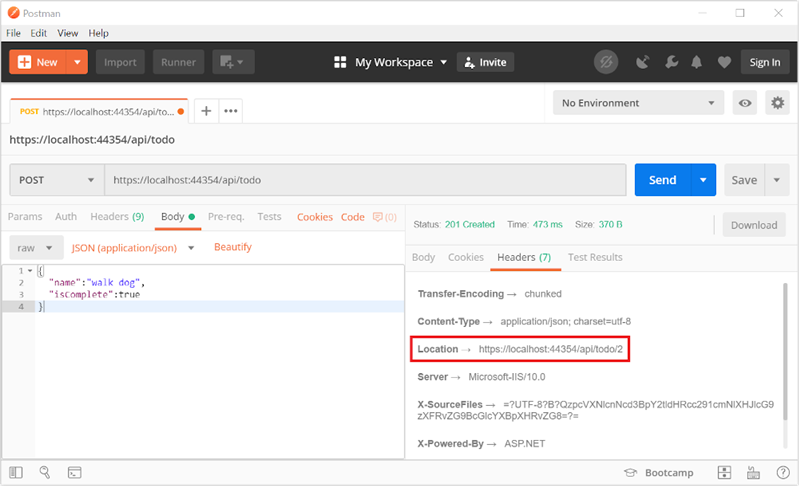Collapse JSON object fold arrow on line 1

tap(30, 271)
